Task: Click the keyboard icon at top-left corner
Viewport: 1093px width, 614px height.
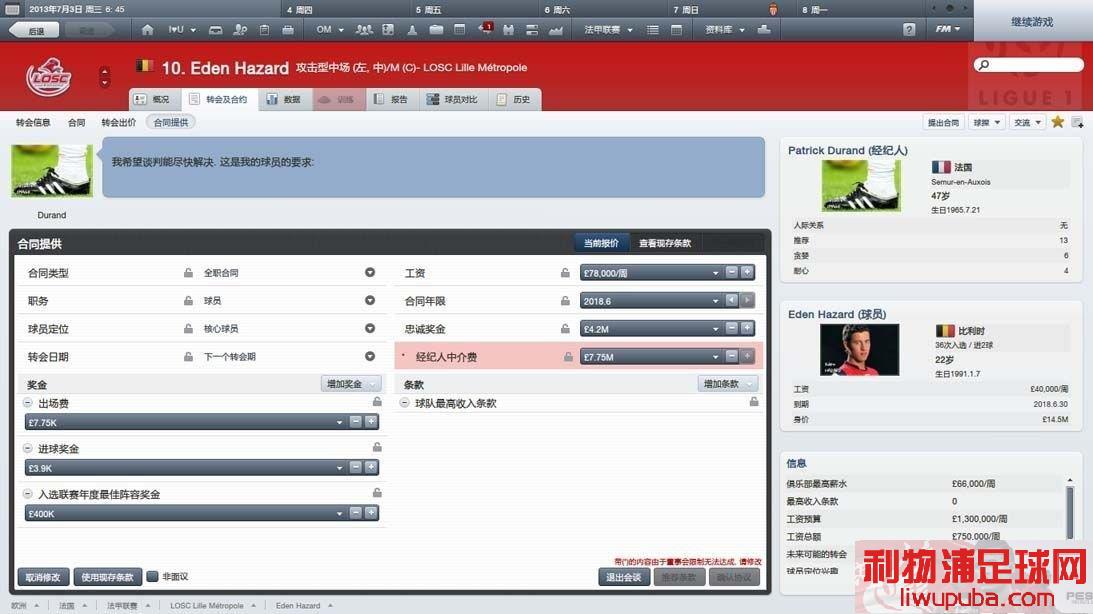Action: coord(13,10)
